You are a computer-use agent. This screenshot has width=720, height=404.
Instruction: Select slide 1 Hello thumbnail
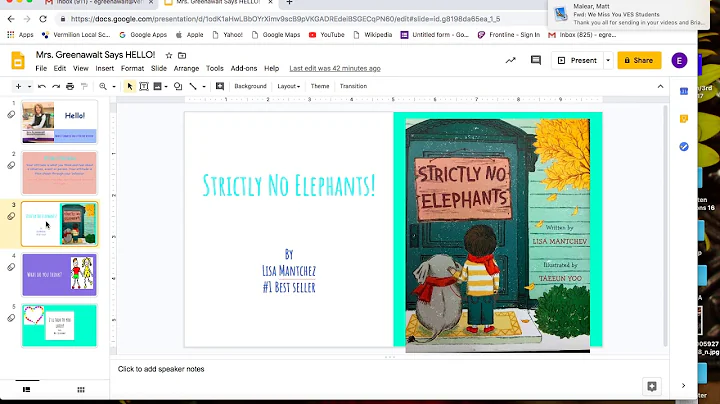tap(59, 122)
